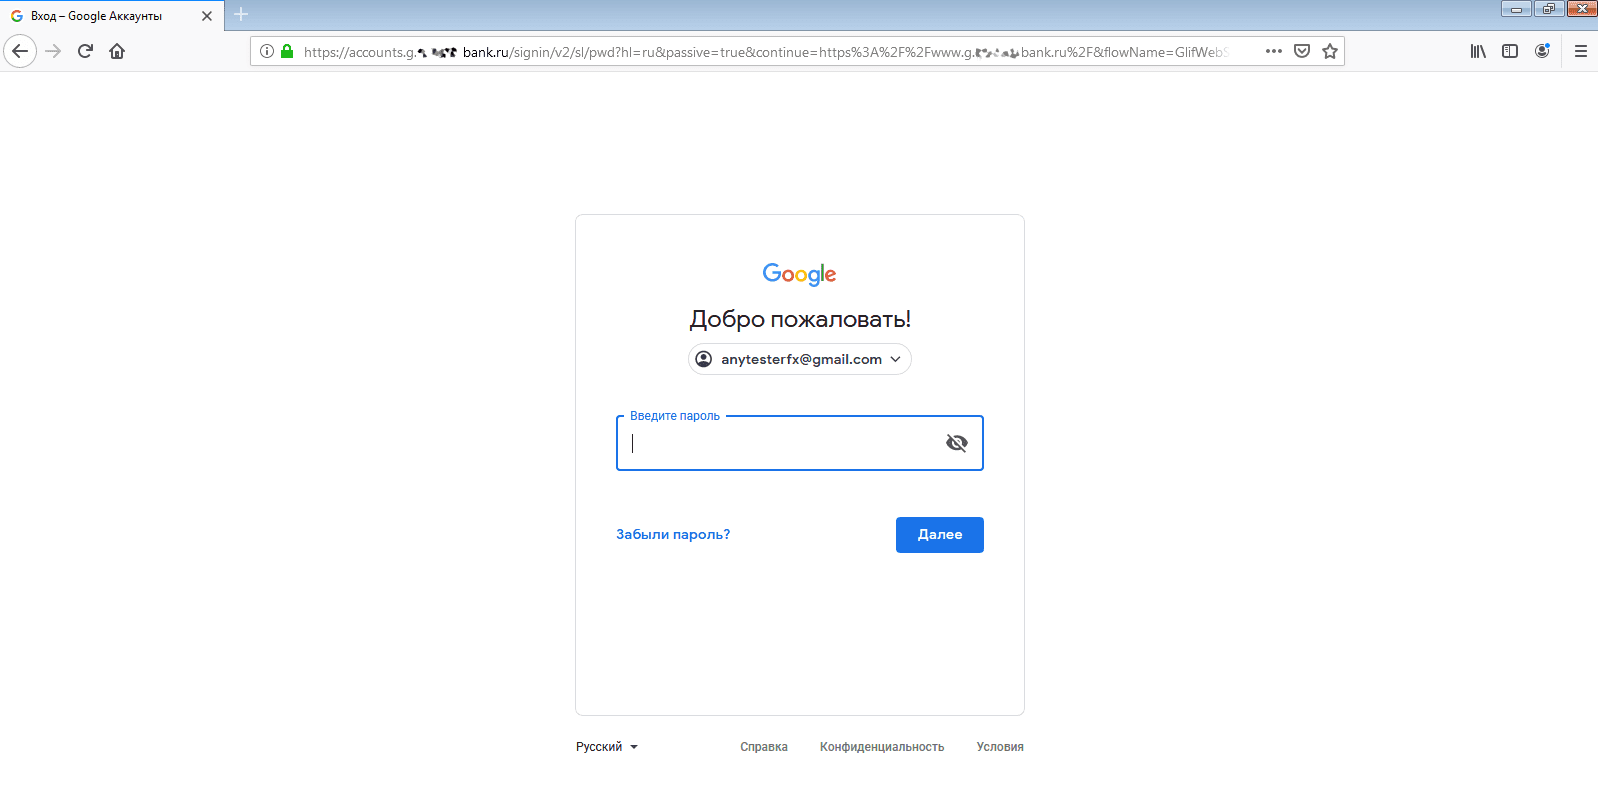Open a new browser tab
1598x807 pixels.
click(x=241, y=15)
